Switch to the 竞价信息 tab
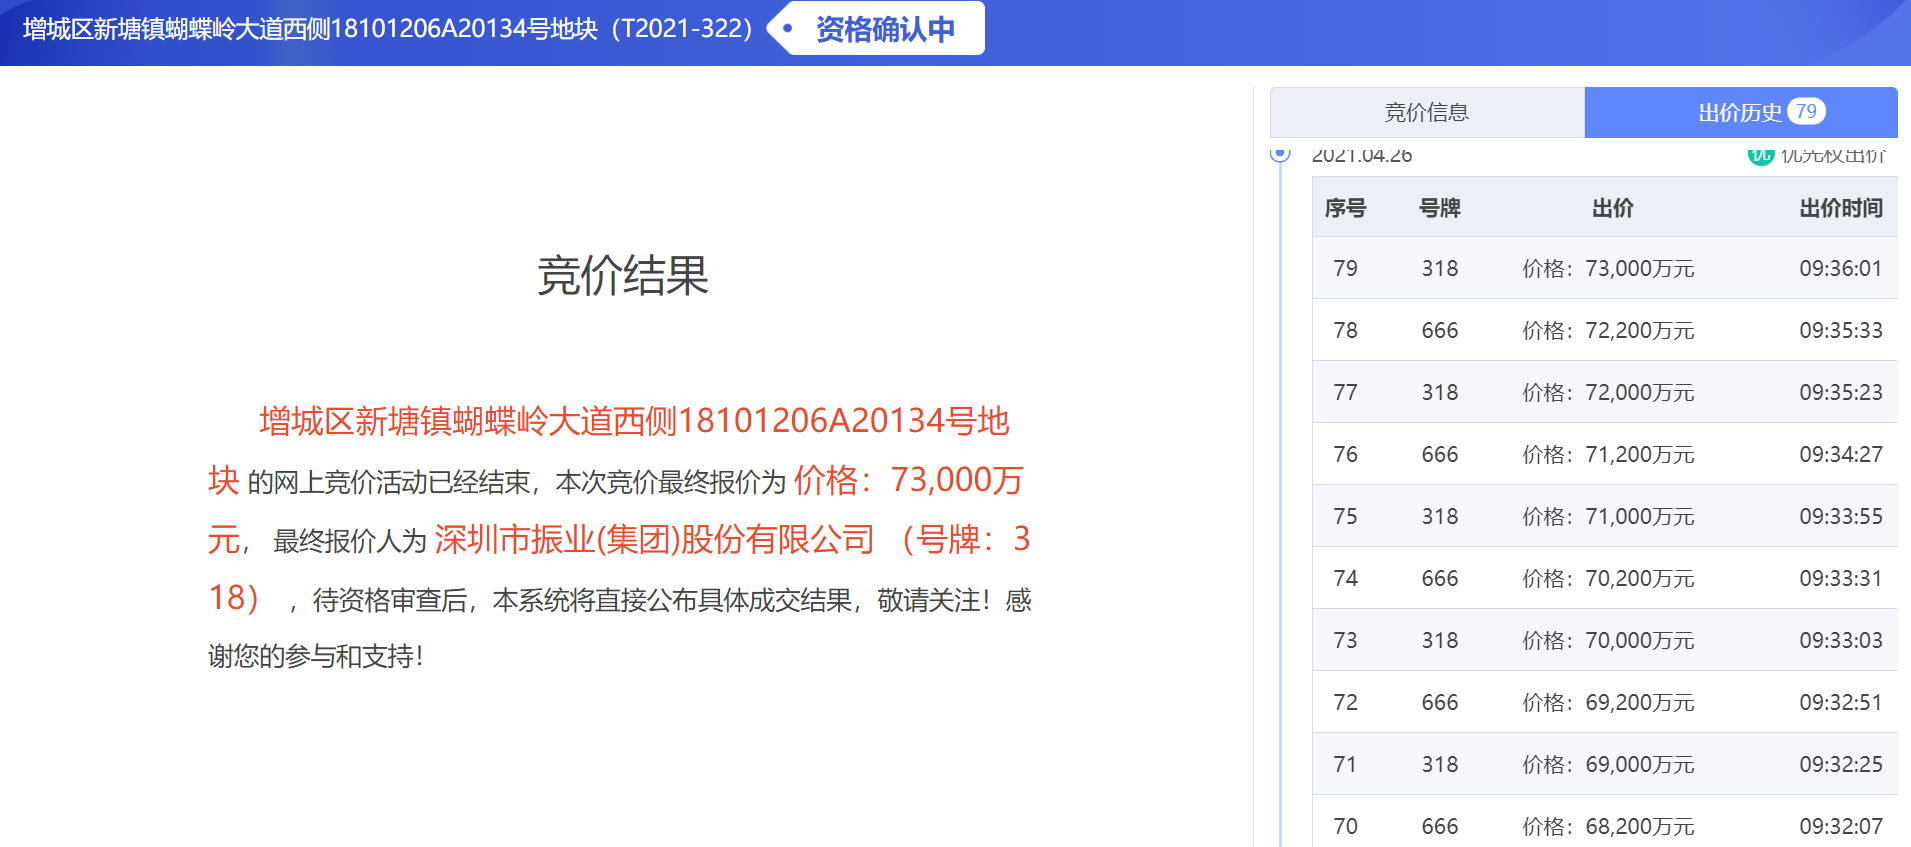1911x847 pixels. (x=1426, y=113)
